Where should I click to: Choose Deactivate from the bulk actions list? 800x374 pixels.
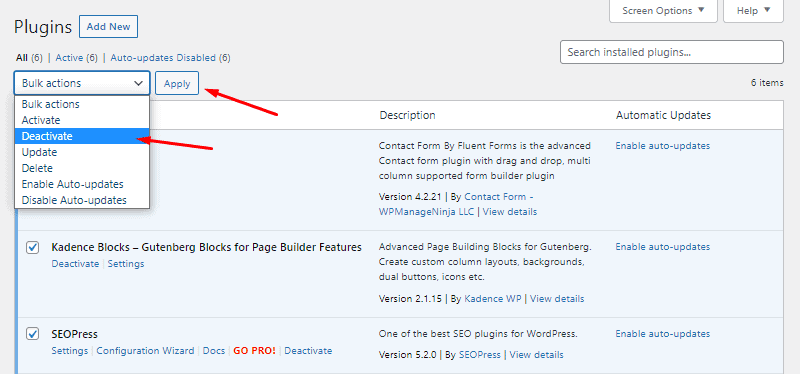tap(82, 136)
